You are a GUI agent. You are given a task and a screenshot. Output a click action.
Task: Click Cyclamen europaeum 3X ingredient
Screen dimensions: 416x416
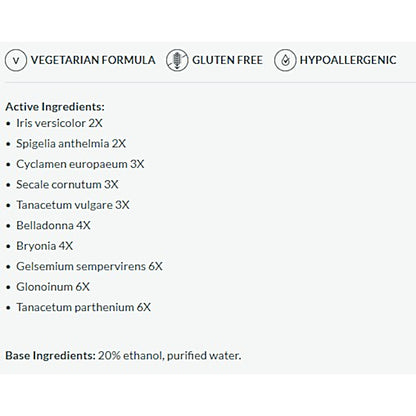point(80,164)
